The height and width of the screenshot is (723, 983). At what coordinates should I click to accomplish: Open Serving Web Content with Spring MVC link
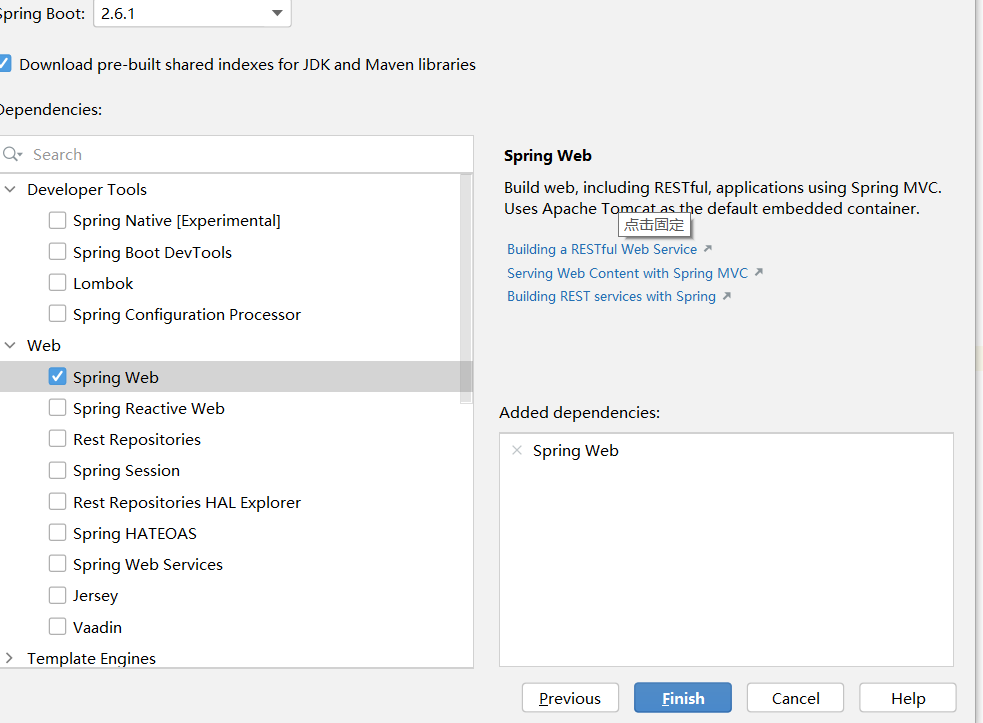(x=627, y=273)
